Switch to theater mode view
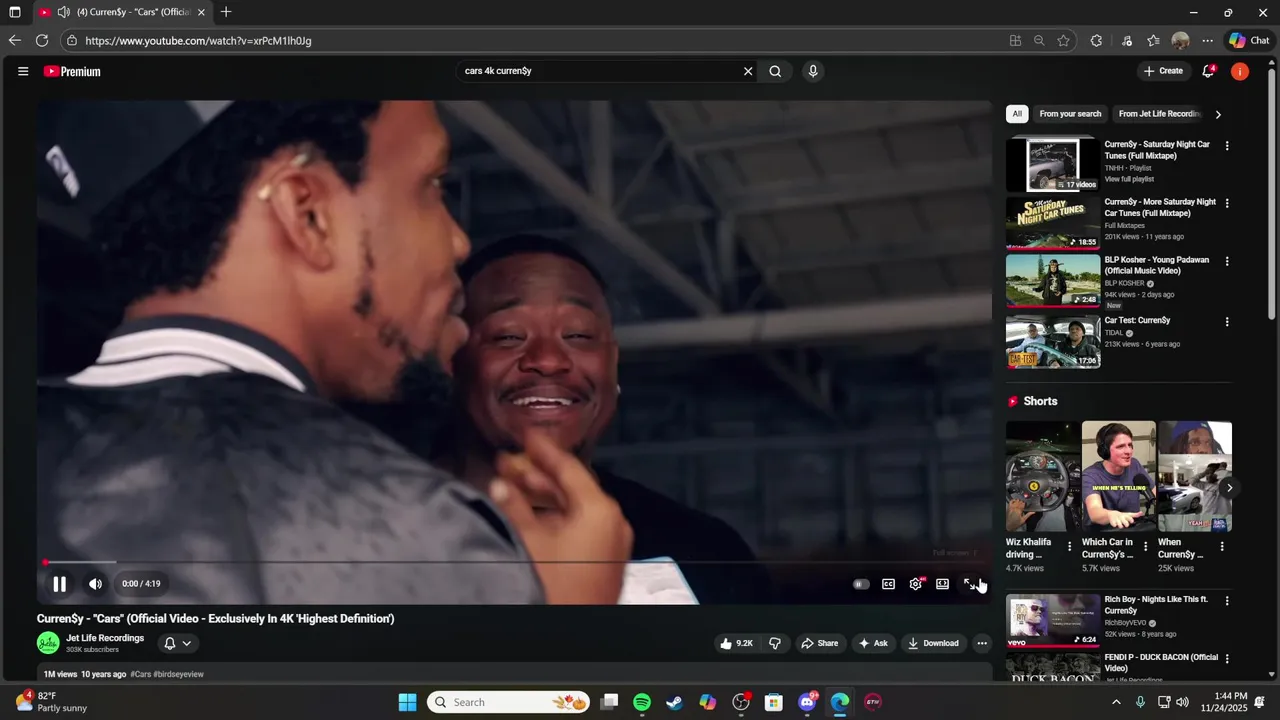The height and width of the screenshot is (720, 1280). (942, 584)
